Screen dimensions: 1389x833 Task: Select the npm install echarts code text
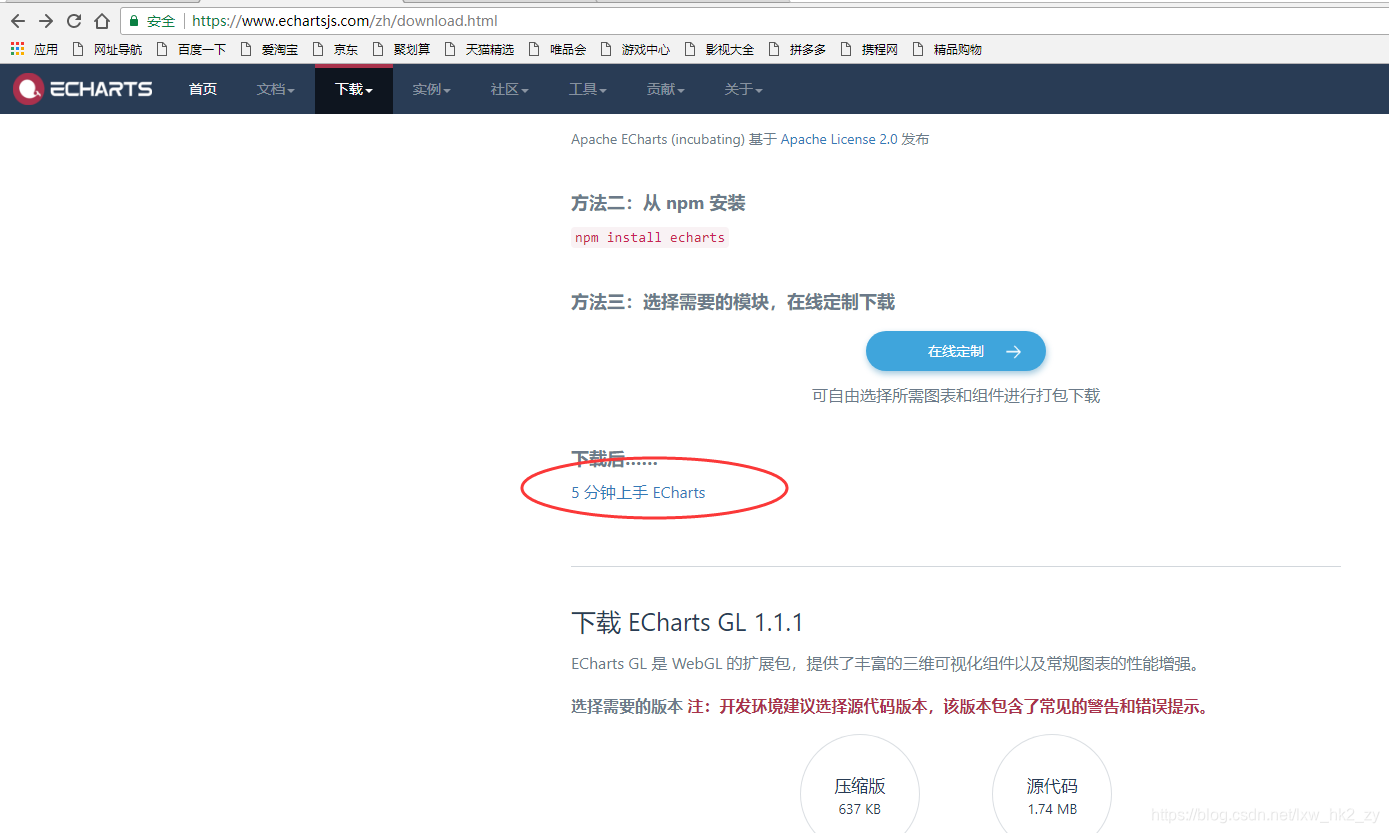click(x=650, y=237)
